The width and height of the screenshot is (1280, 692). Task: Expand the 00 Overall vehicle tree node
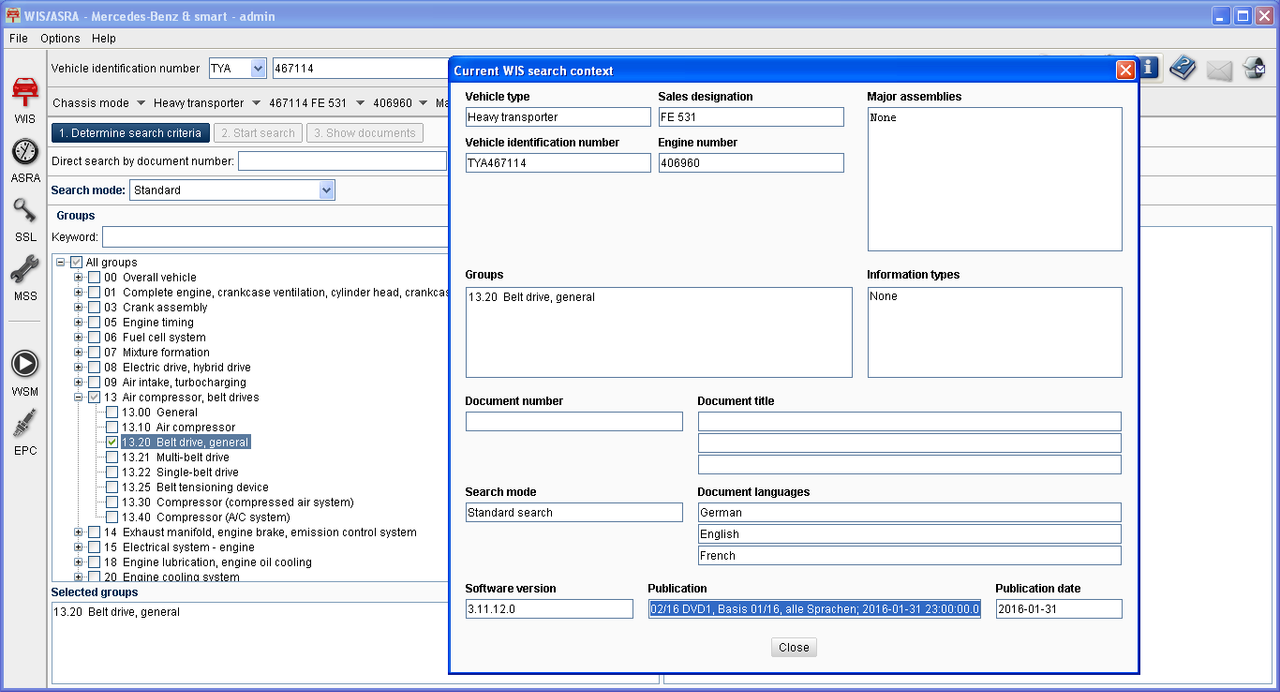(x=78, y=277)
